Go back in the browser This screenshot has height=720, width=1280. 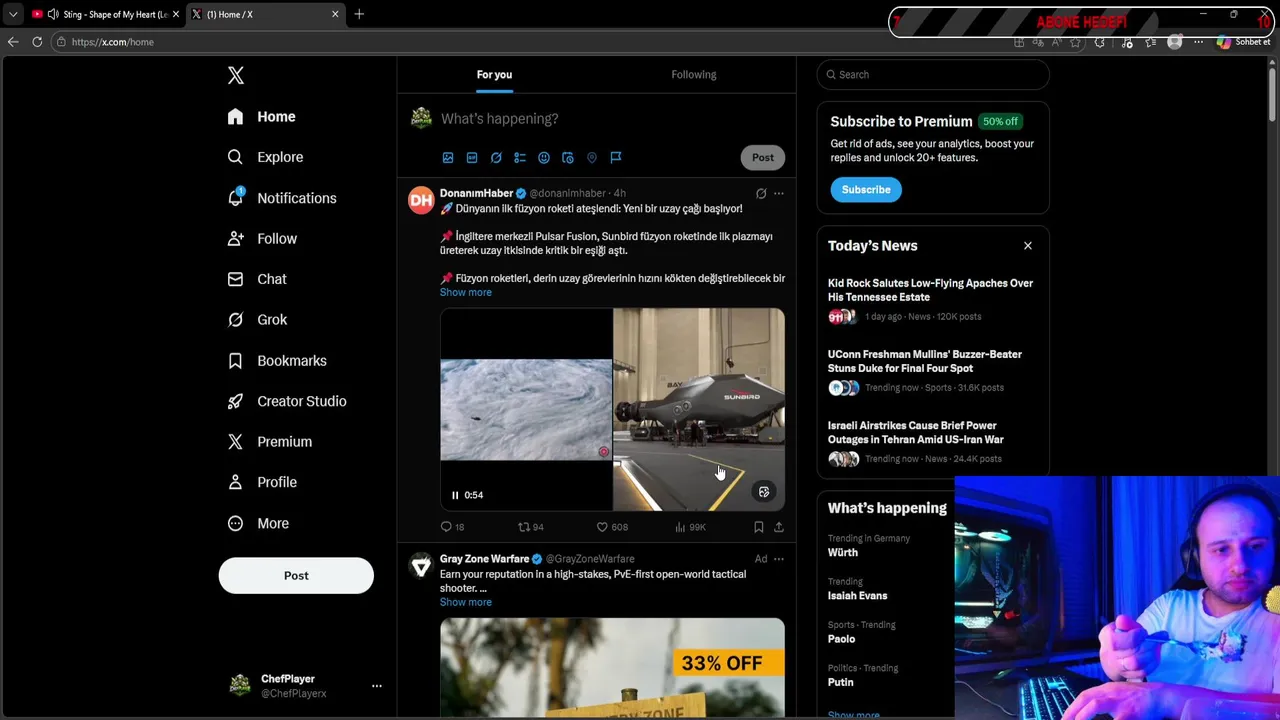point(13,42)
